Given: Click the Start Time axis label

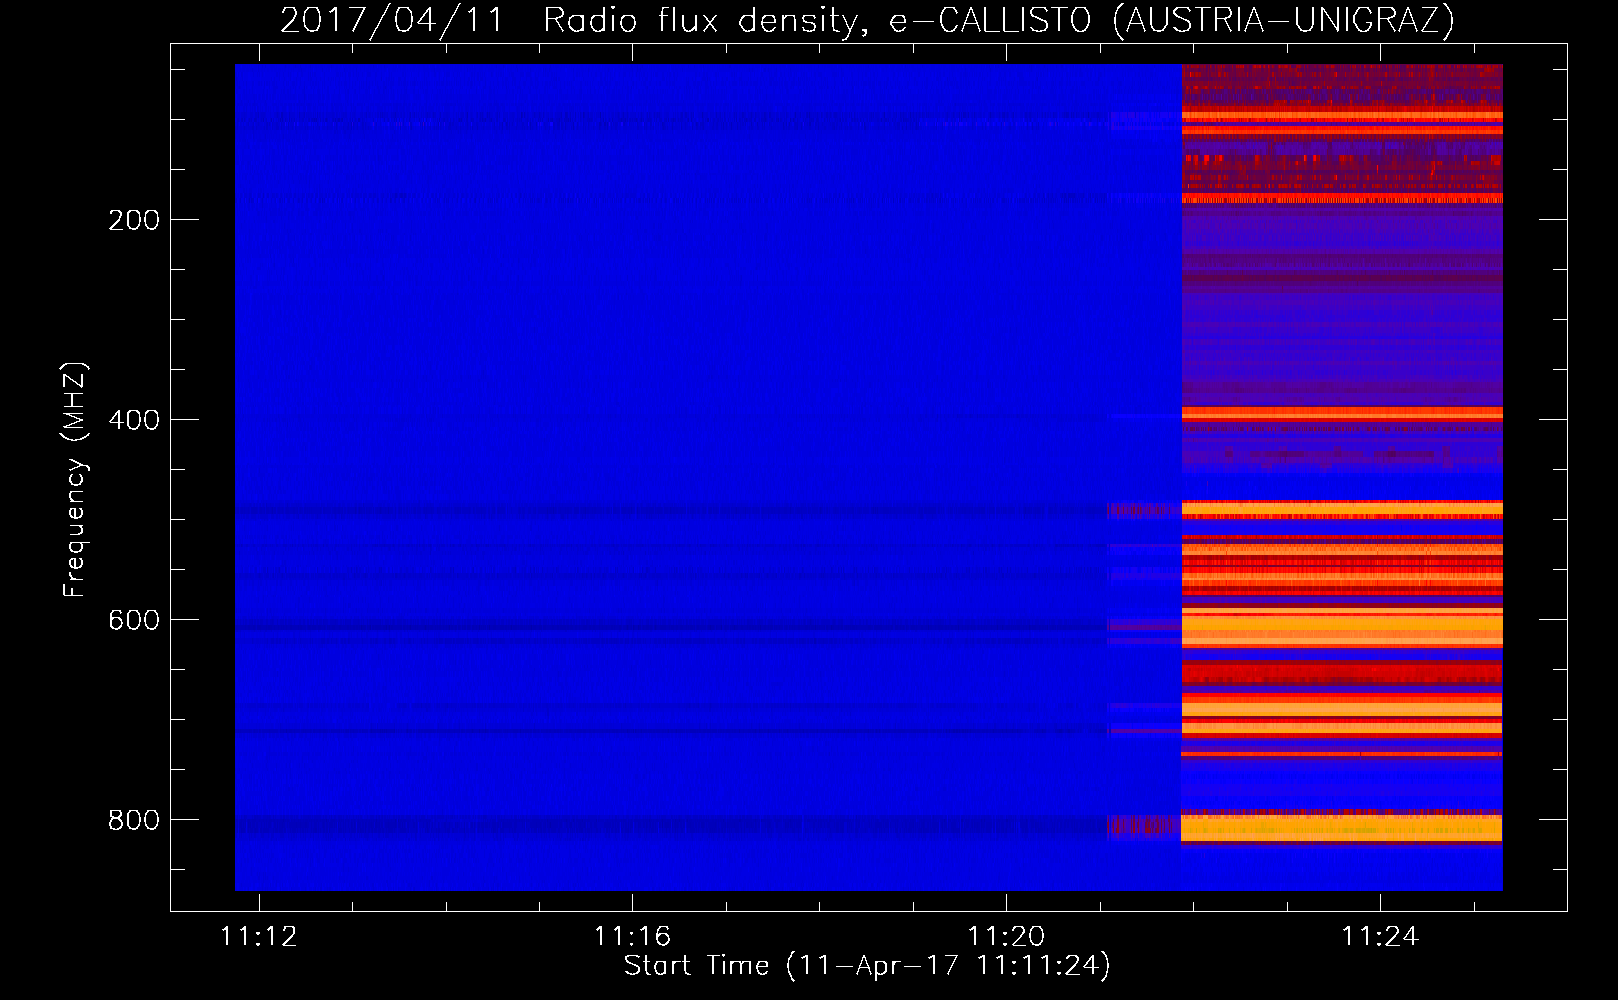Looking at the screenshot, I should tap(867, 966).
